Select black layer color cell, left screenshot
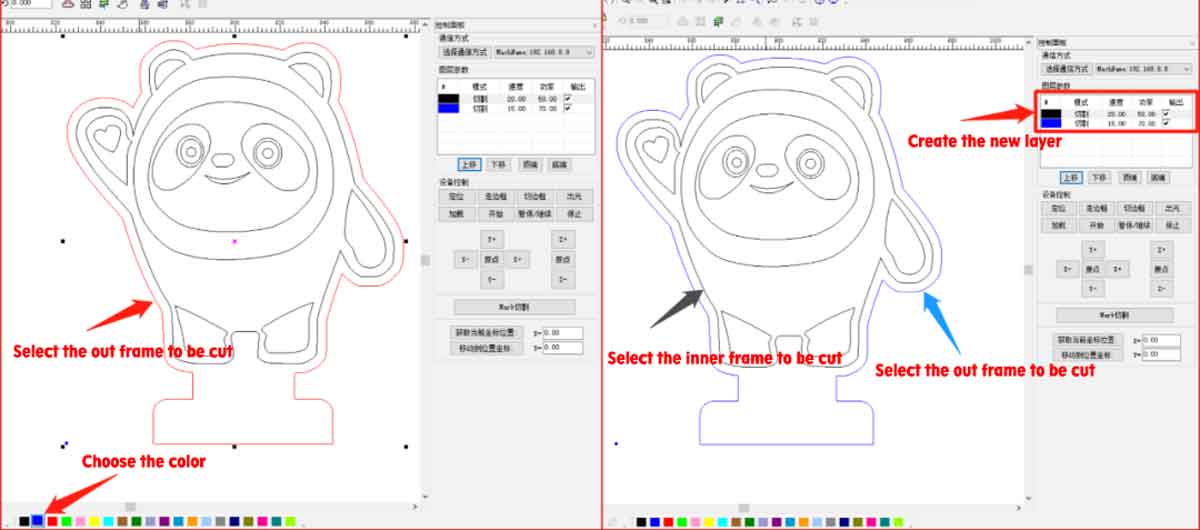Viewport: 1200px width, 530px height. coord(449,98)
